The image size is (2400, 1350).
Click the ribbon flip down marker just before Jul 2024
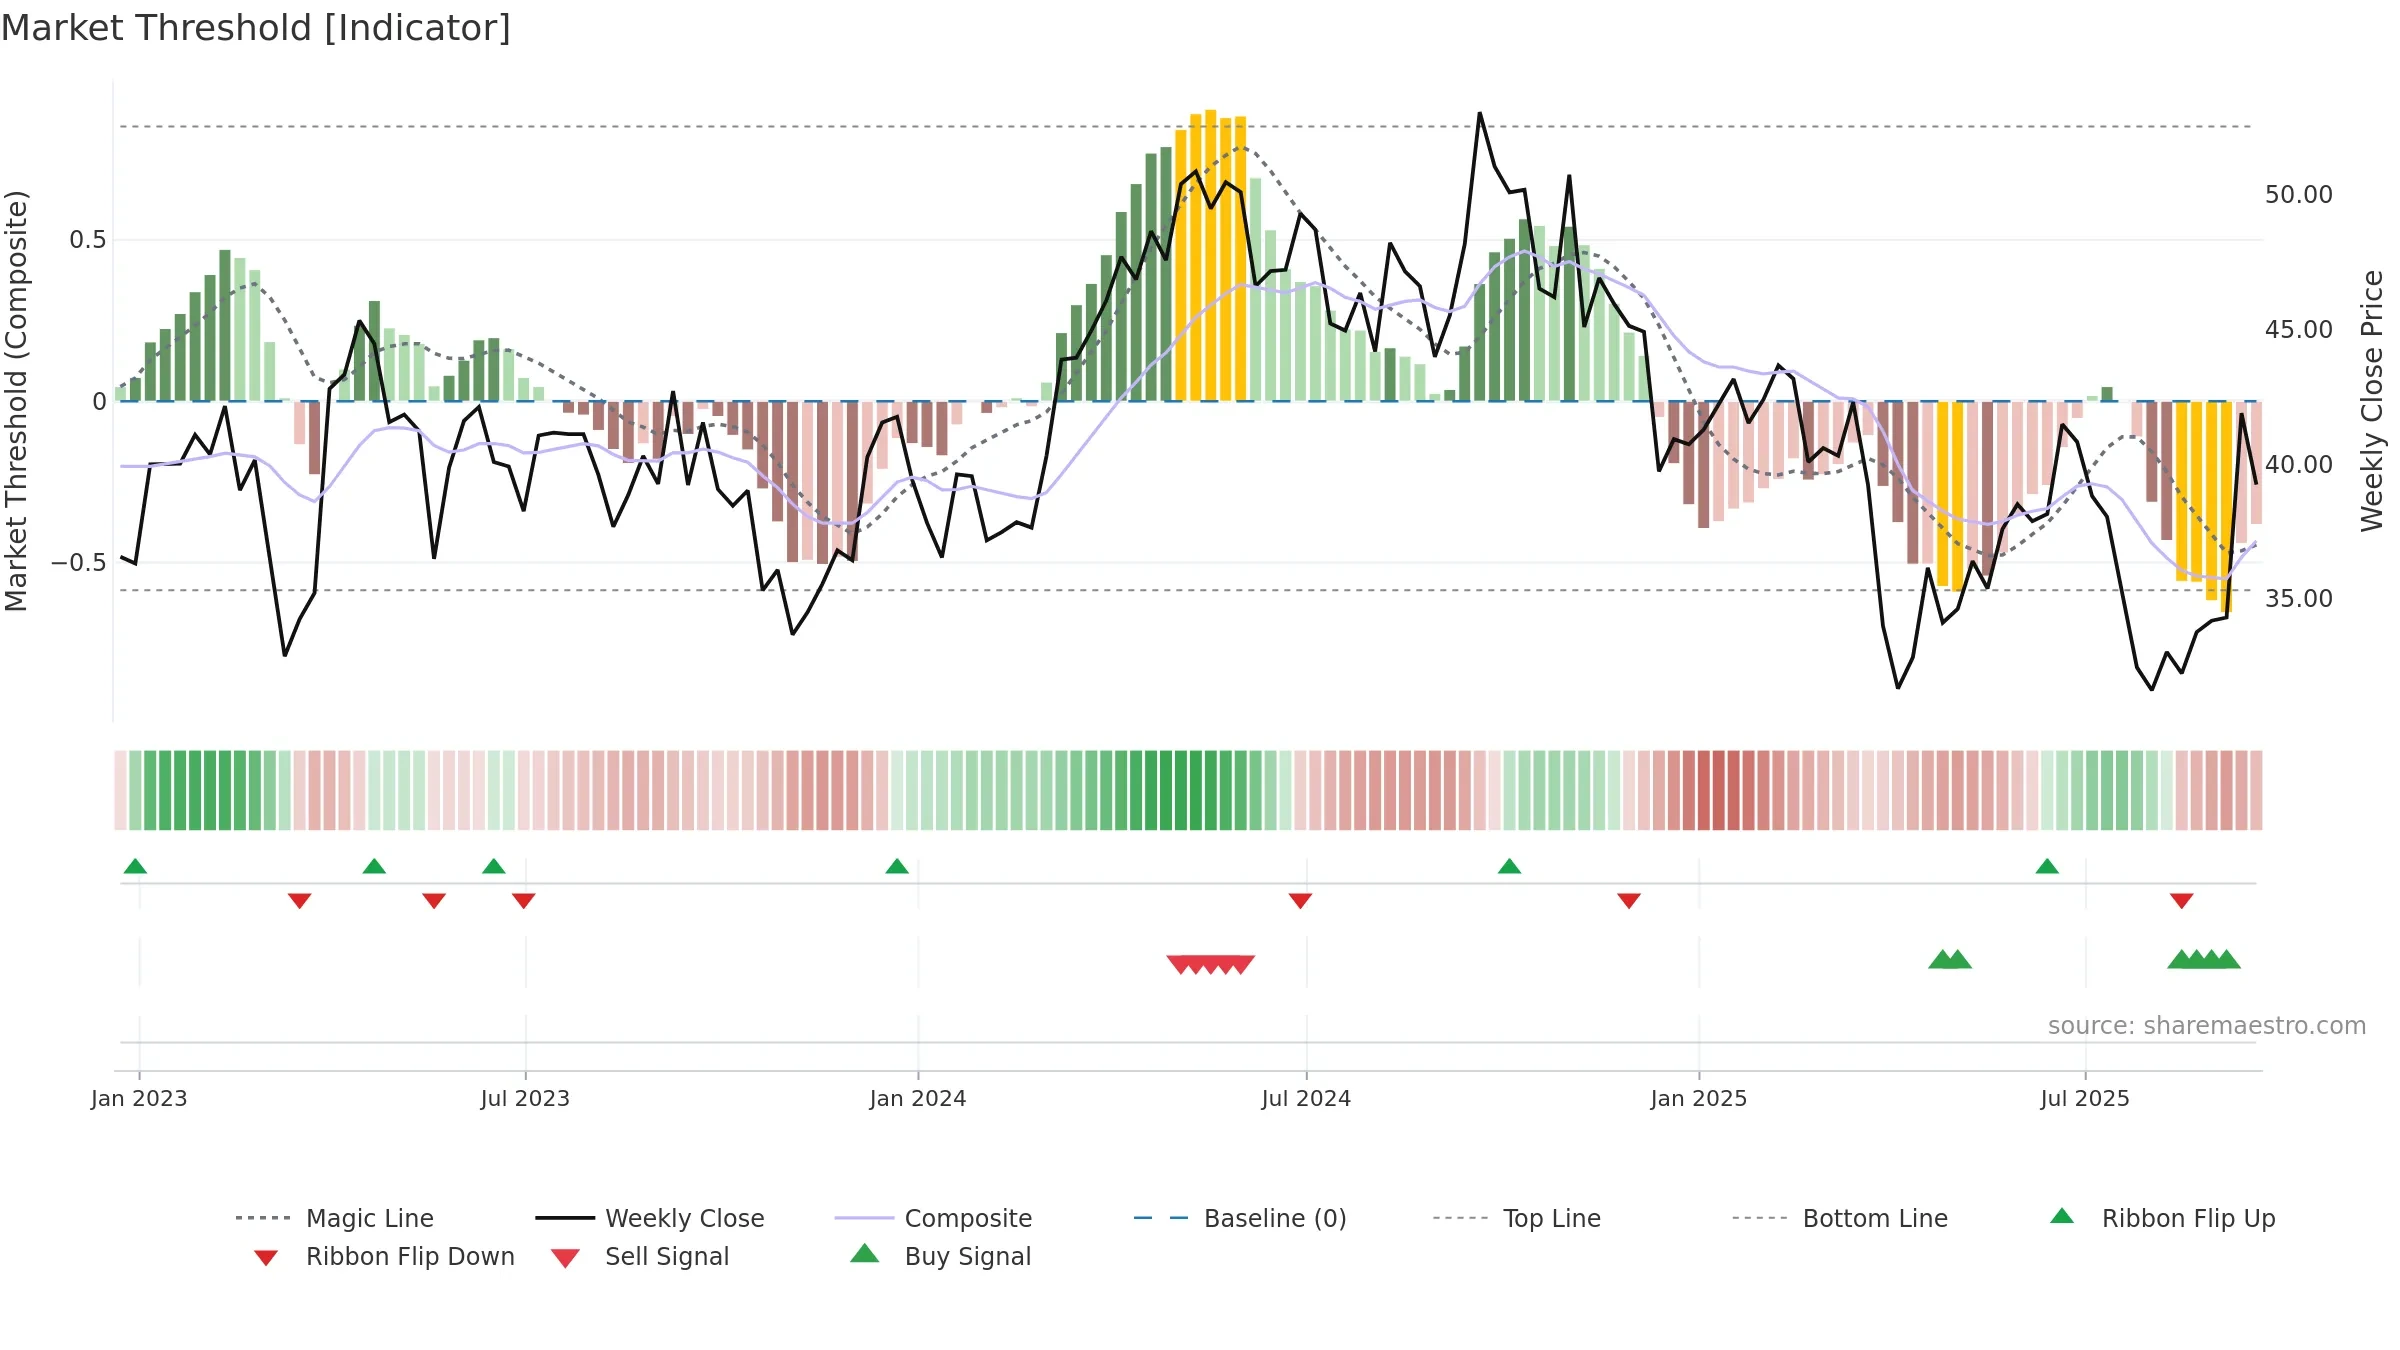1300,901
